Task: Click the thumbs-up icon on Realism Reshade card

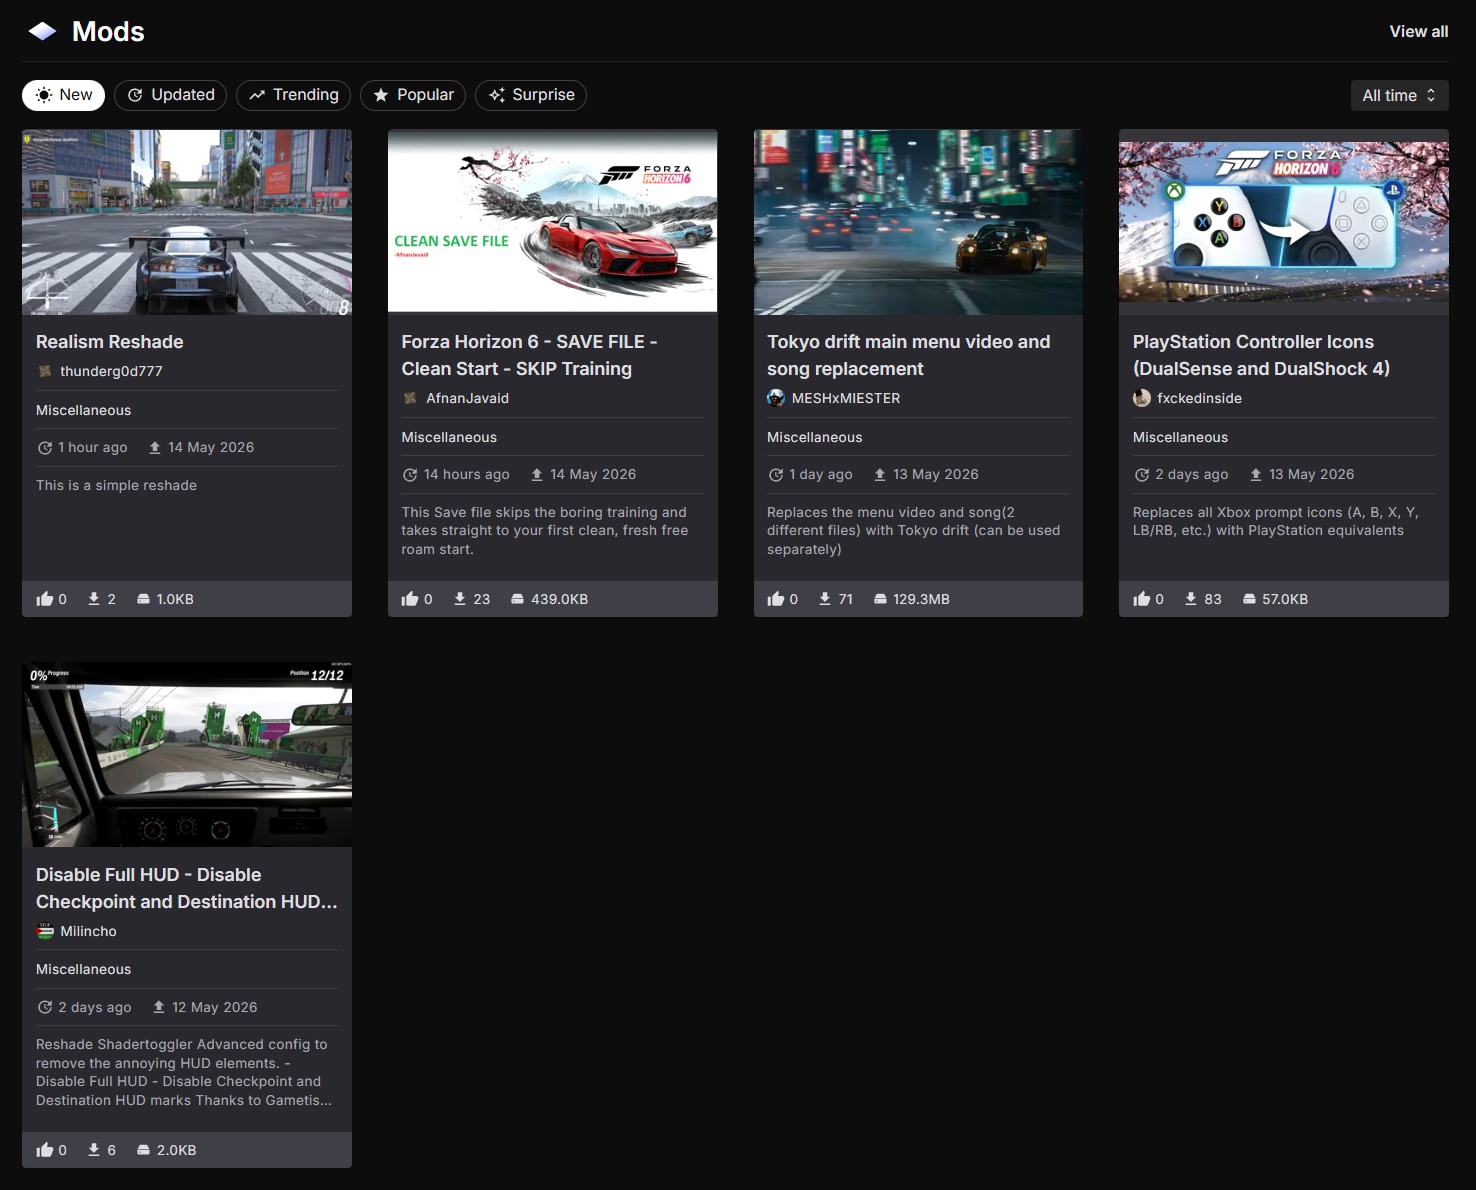Action: [45, 599]
